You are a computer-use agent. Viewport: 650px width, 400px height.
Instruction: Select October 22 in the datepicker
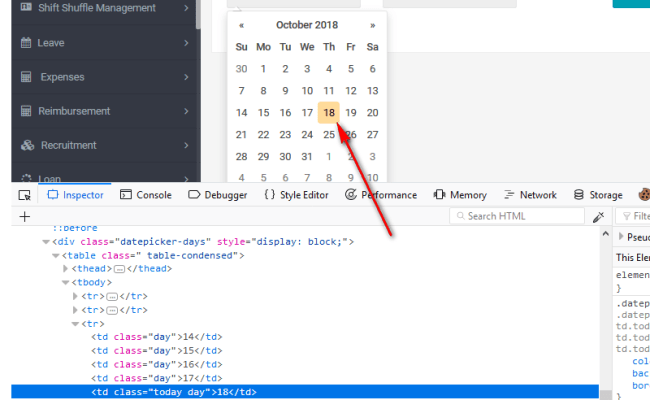click(x=263, y=134)
